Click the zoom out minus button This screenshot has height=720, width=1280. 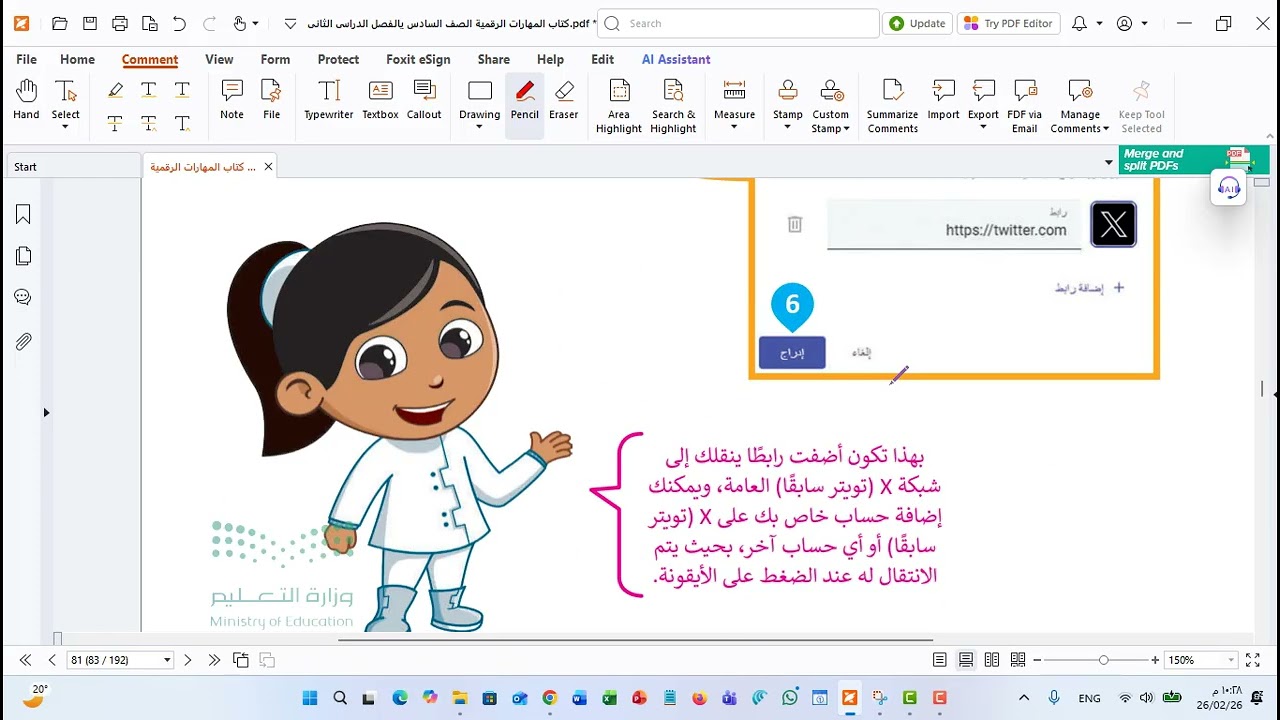pos(1037,660)
